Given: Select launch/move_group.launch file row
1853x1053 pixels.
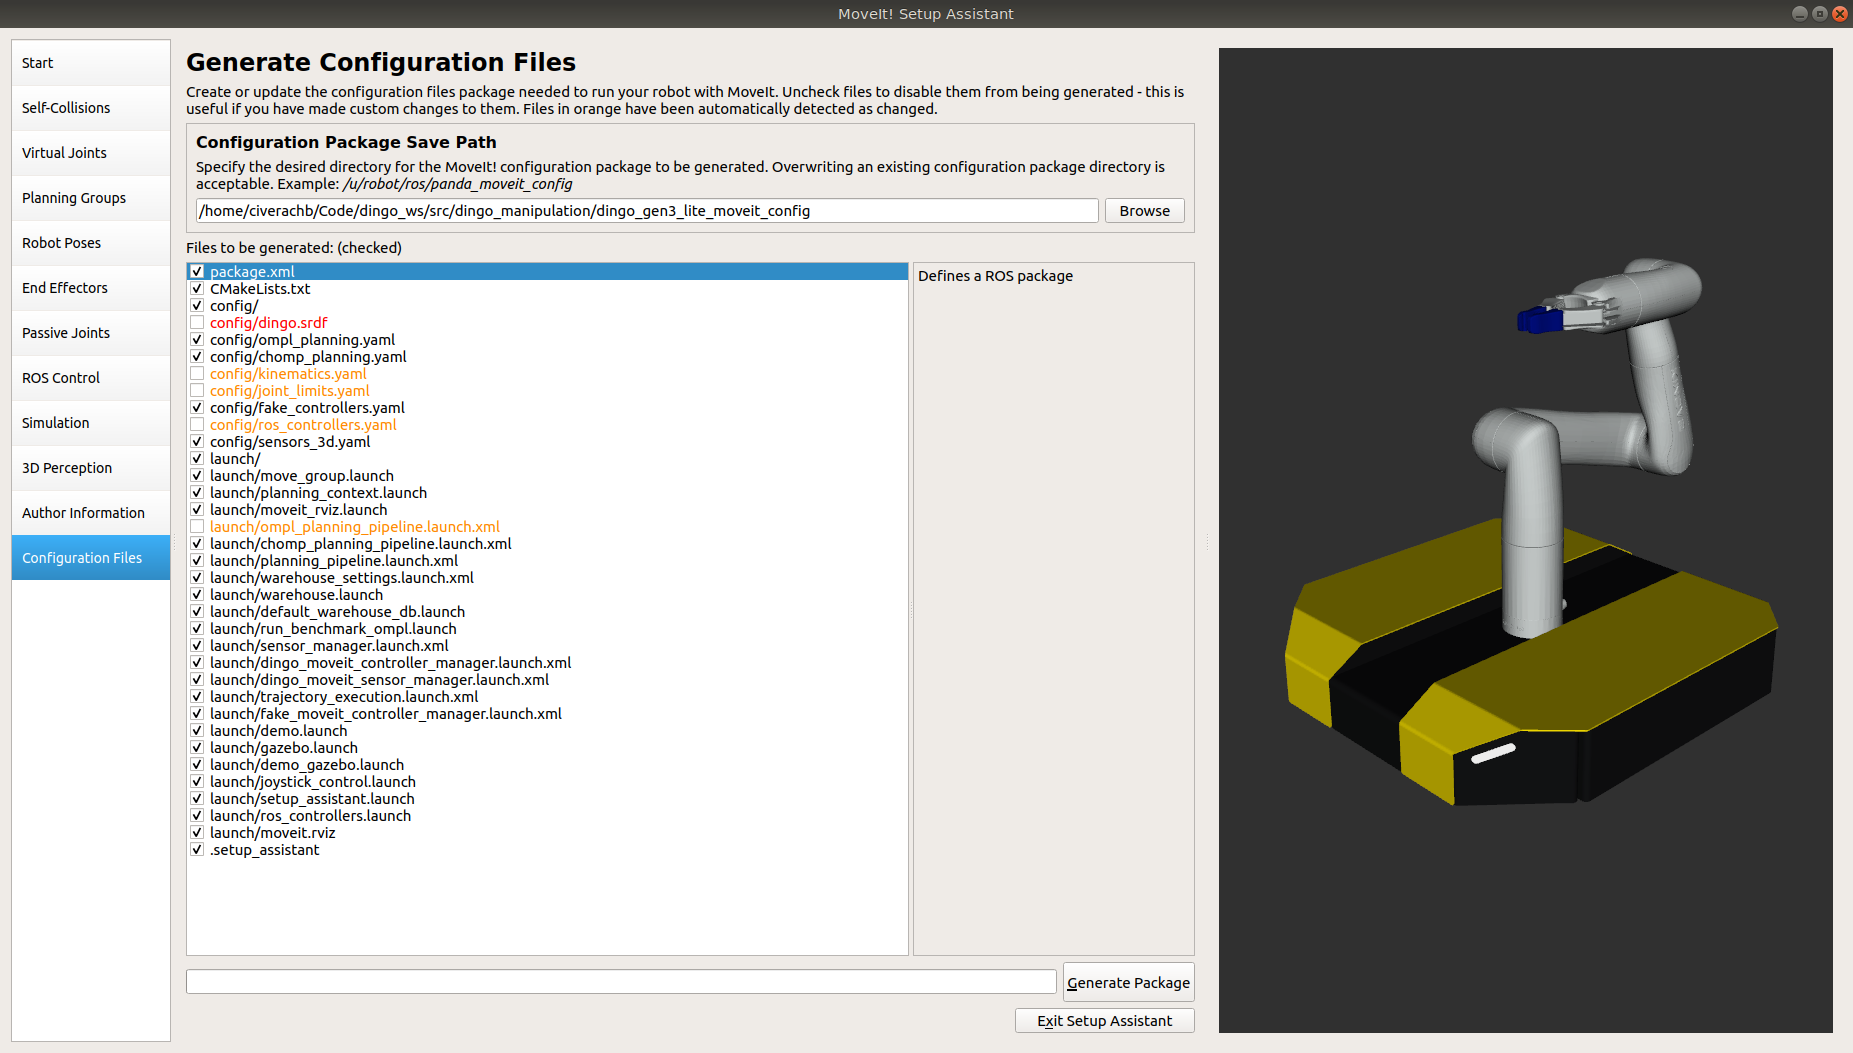Looking at the screenshot, I should tap(547, 476).
